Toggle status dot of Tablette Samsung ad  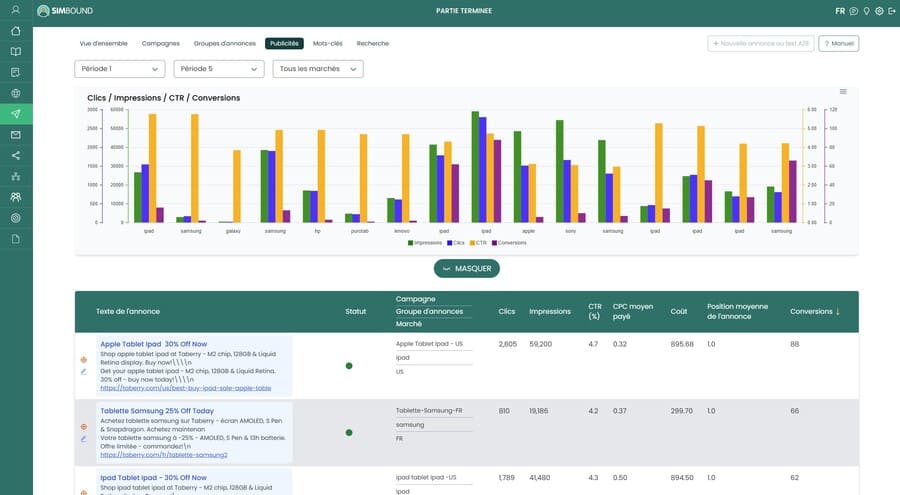pos(349,432)
